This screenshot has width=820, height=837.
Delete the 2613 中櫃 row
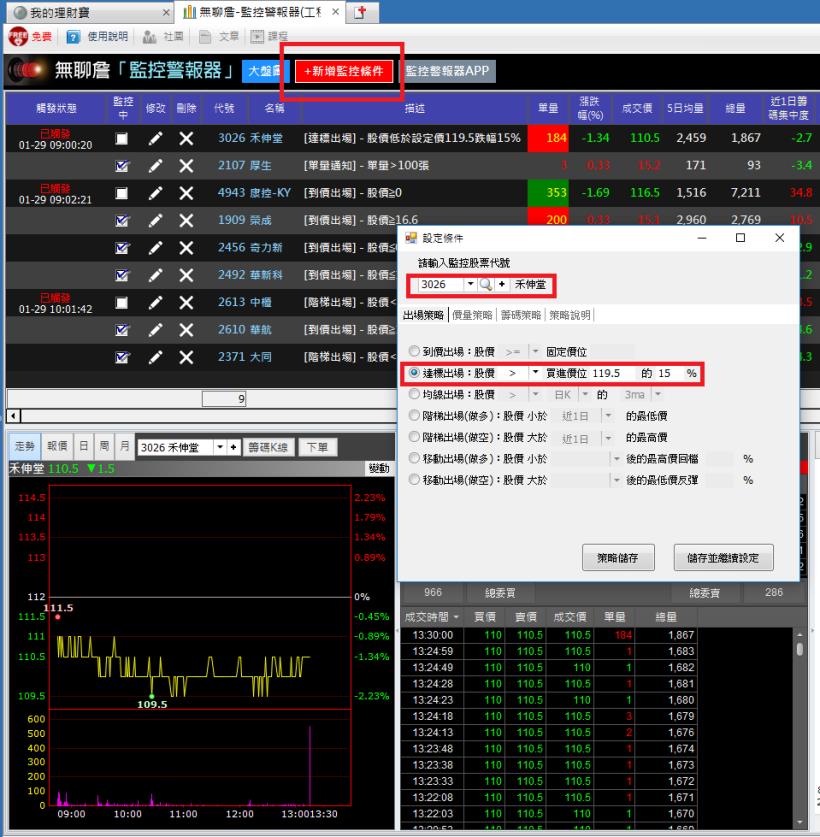click(186, 303)
